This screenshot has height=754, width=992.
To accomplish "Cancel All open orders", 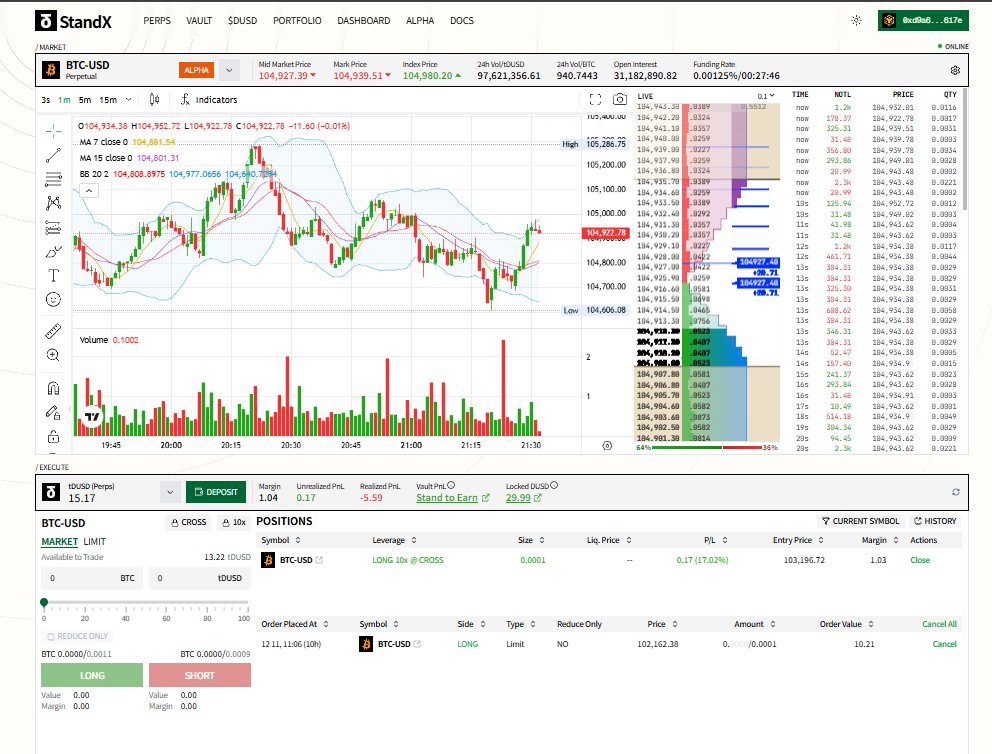I will pos(939,624).
